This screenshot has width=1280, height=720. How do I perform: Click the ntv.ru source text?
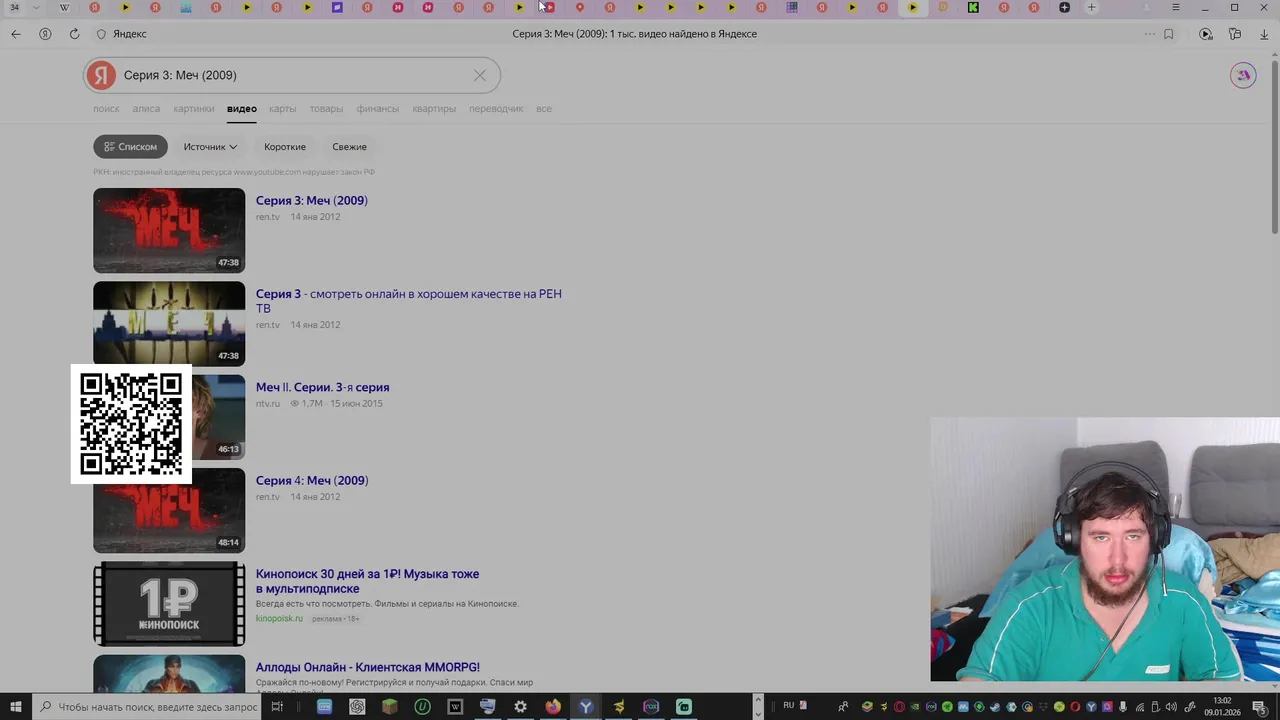click(x=267, y=404)
